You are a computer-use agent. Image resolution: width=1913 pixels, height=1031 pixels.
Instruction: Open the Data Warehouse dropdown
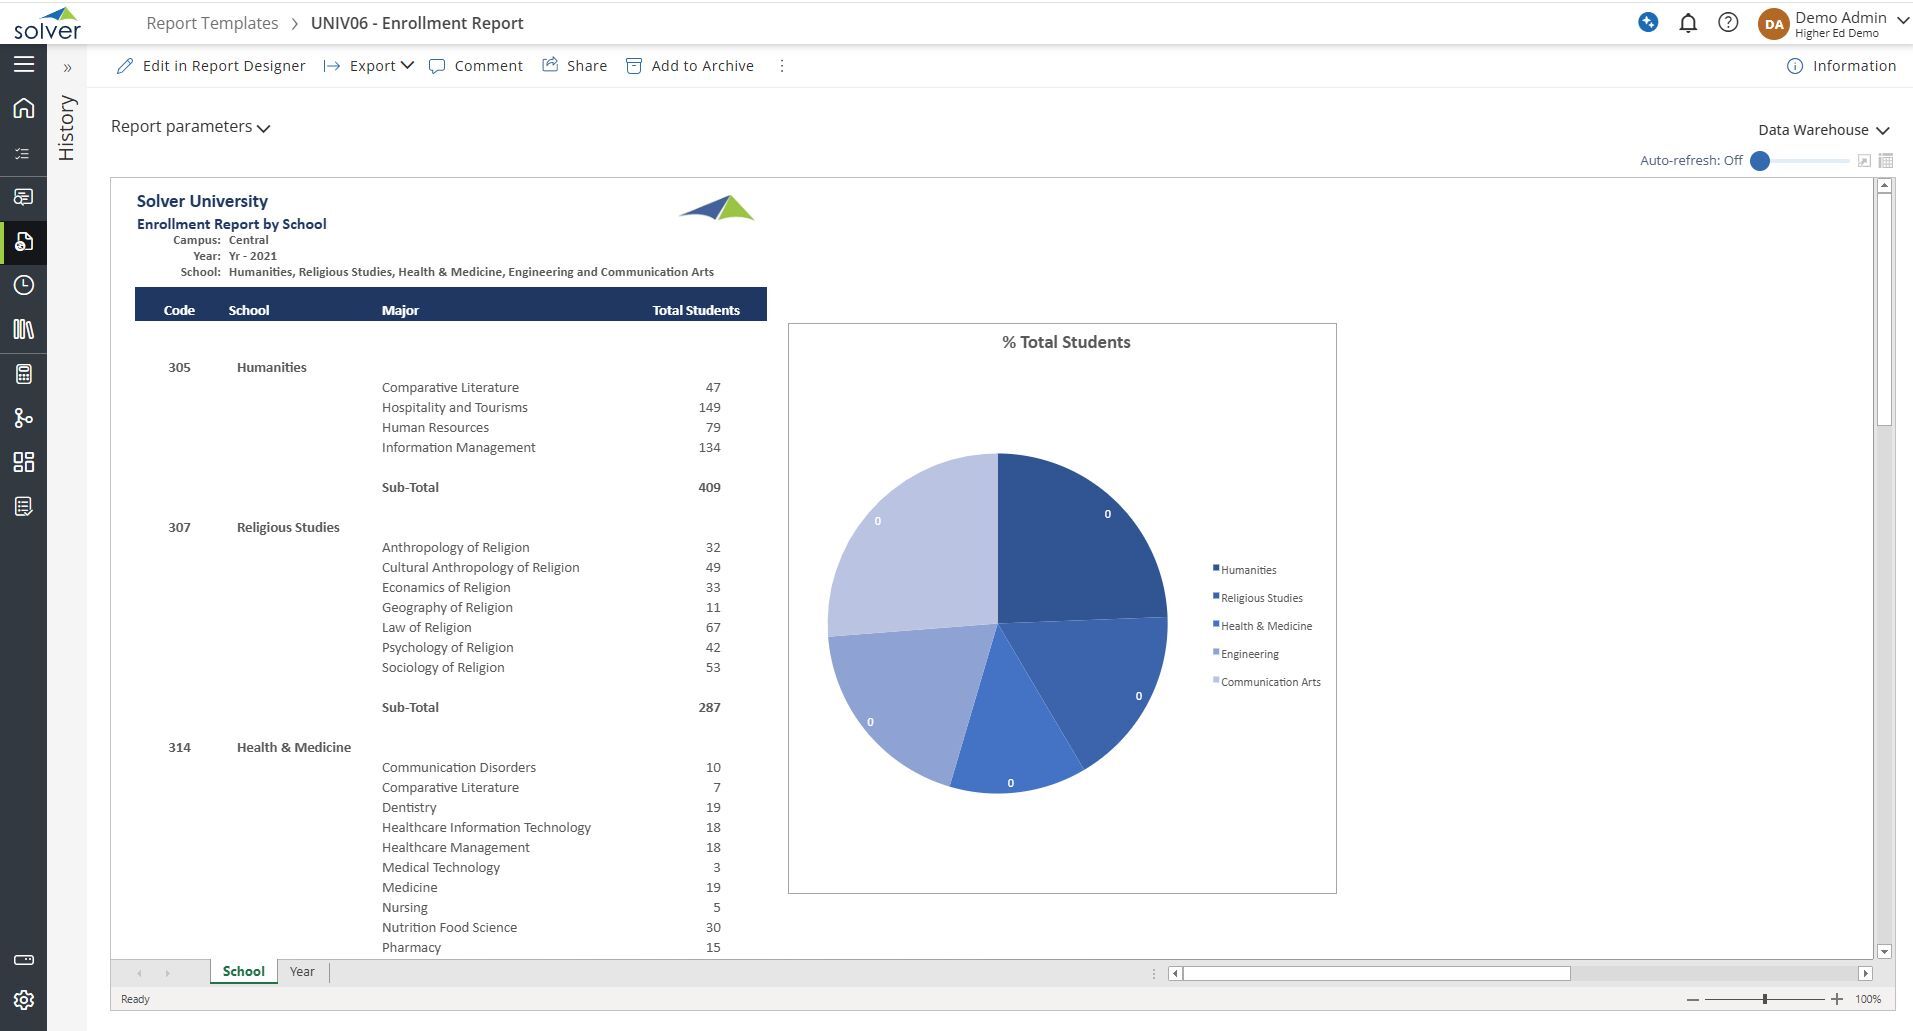(x=1823, y=130)
